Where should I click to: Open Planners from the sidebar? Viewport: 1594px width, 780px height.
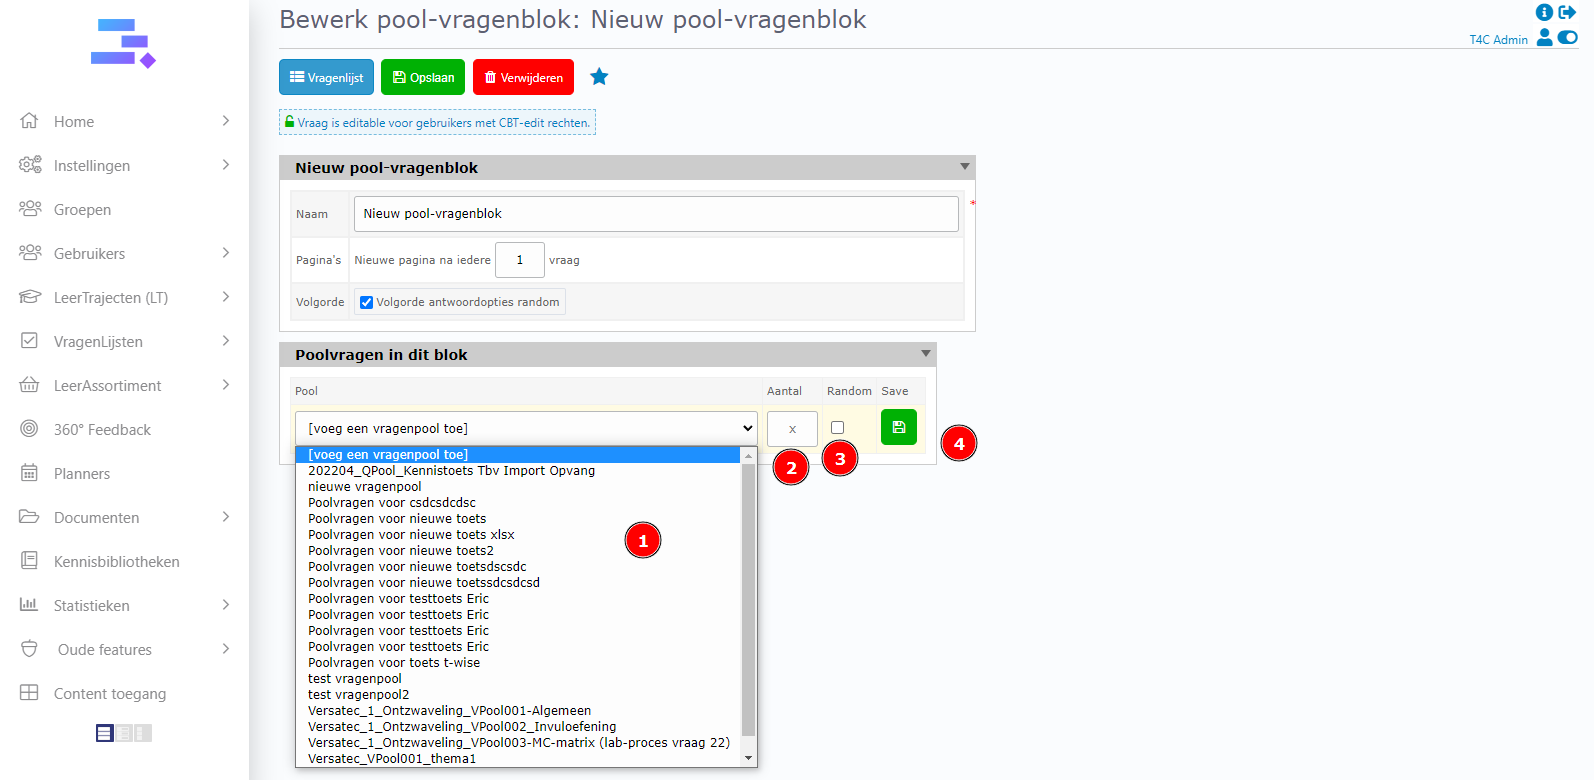(82, 474)
